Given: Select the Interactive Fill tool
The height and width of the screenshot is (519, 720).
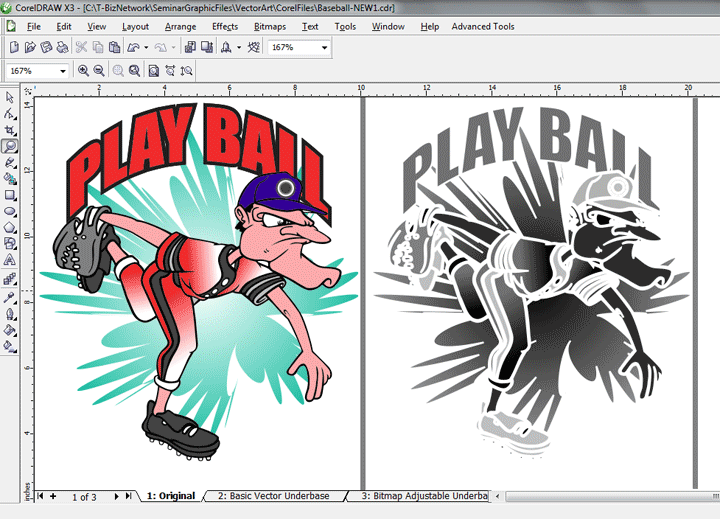Looking at the screenshot, I should pyautogui.click(x=10, y=346).
